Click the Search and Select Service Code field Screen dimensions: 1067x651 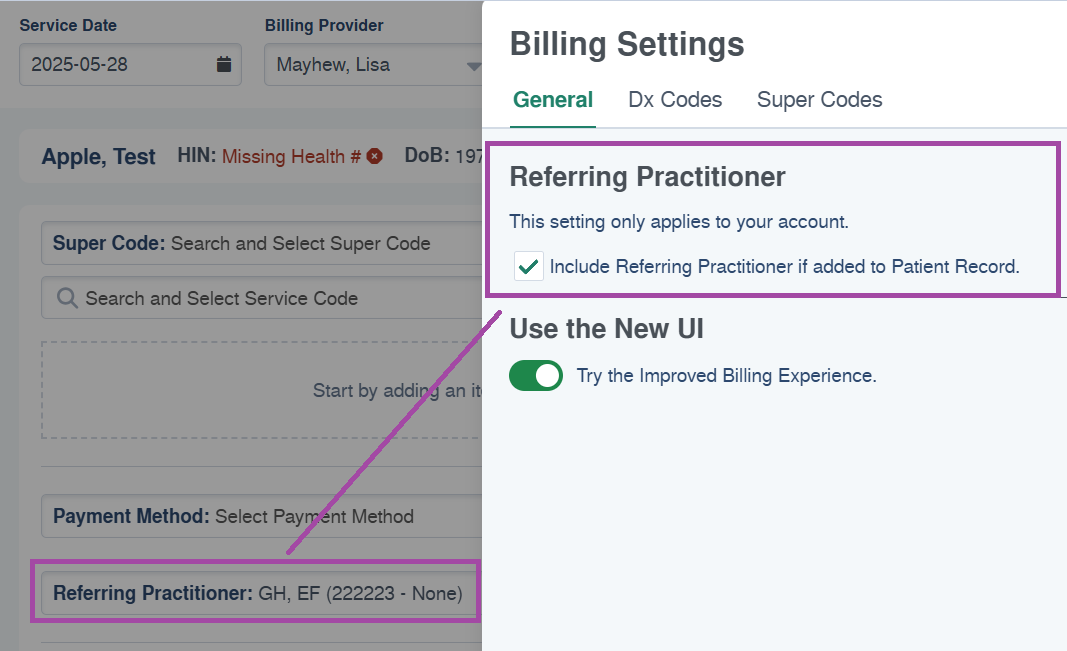[x=261, y=298]
